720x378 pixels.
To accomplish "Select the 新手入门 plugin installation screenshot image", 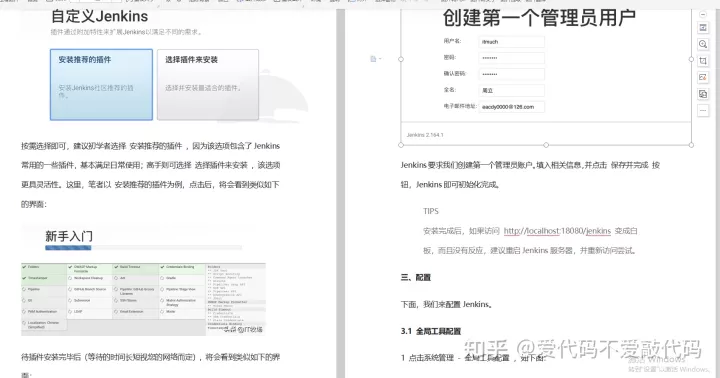I will pos(143,279).
